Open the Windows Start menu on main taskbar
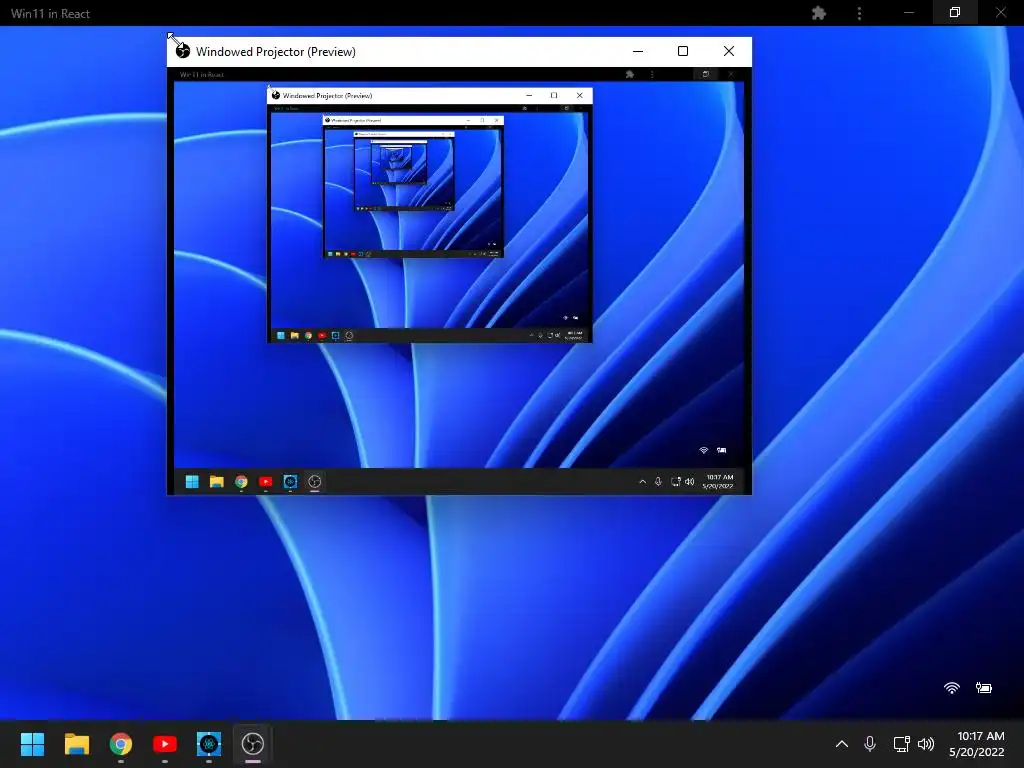 point(32,744)
